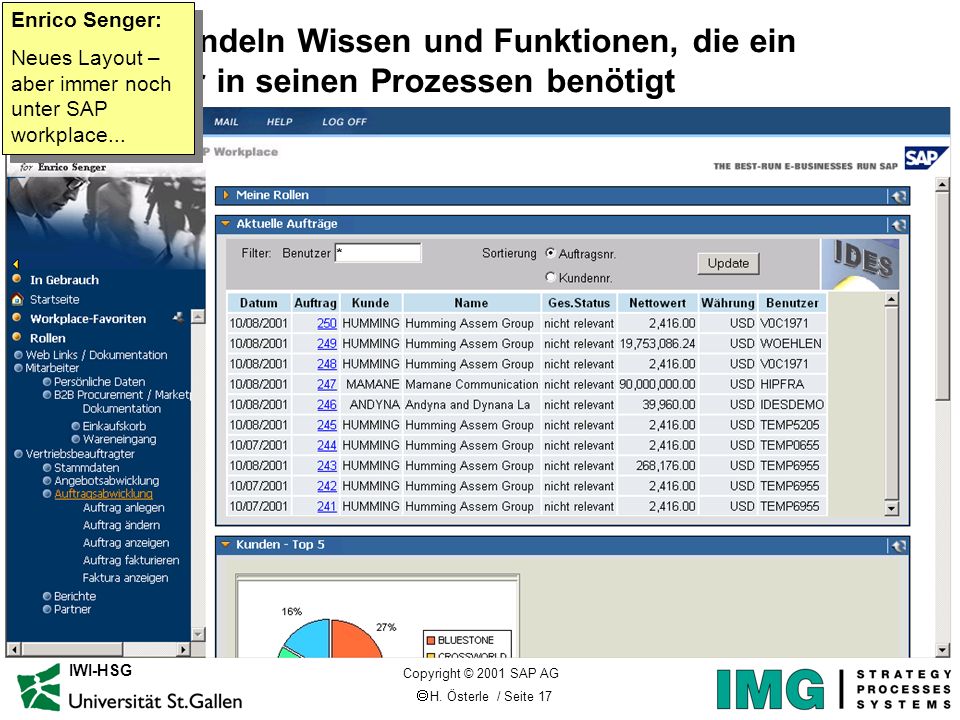The image size is (960, 720).
Task: Select the Auftragsnr. sorting radio button
Action: [x=550, y=253]
